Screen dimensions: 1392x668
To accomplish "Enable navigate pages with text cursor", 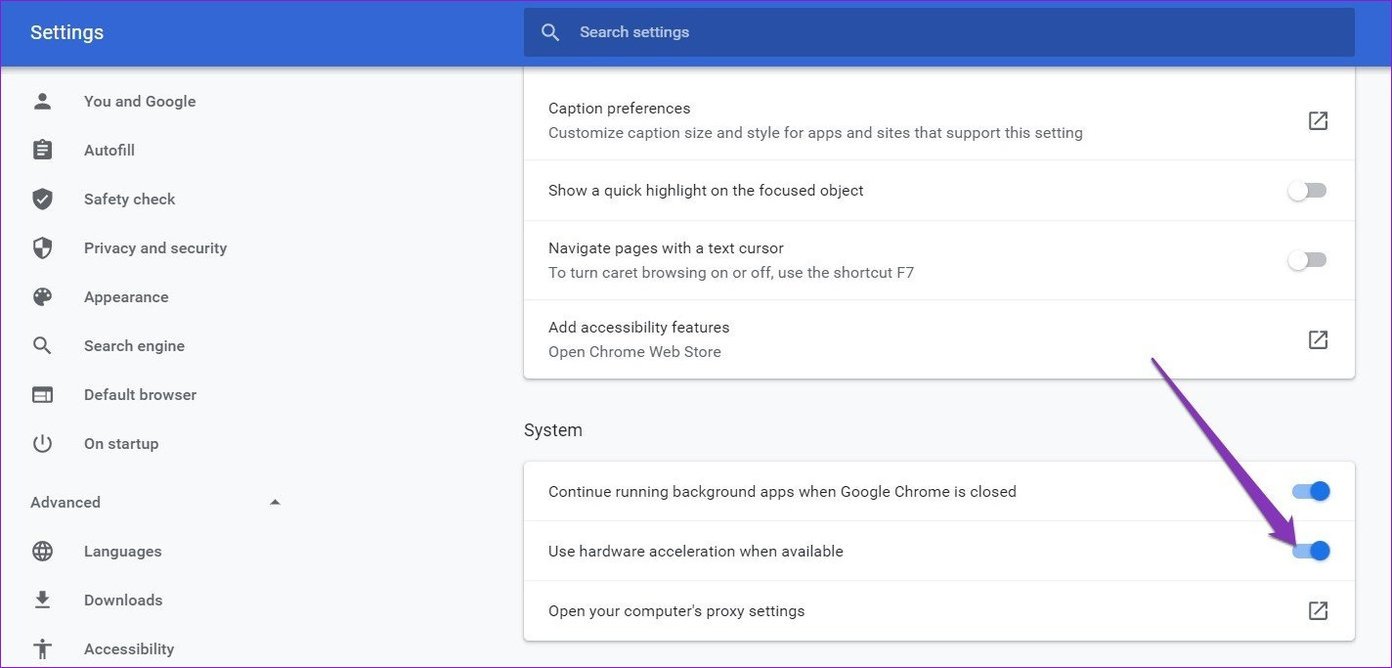I will (1307, 260).
